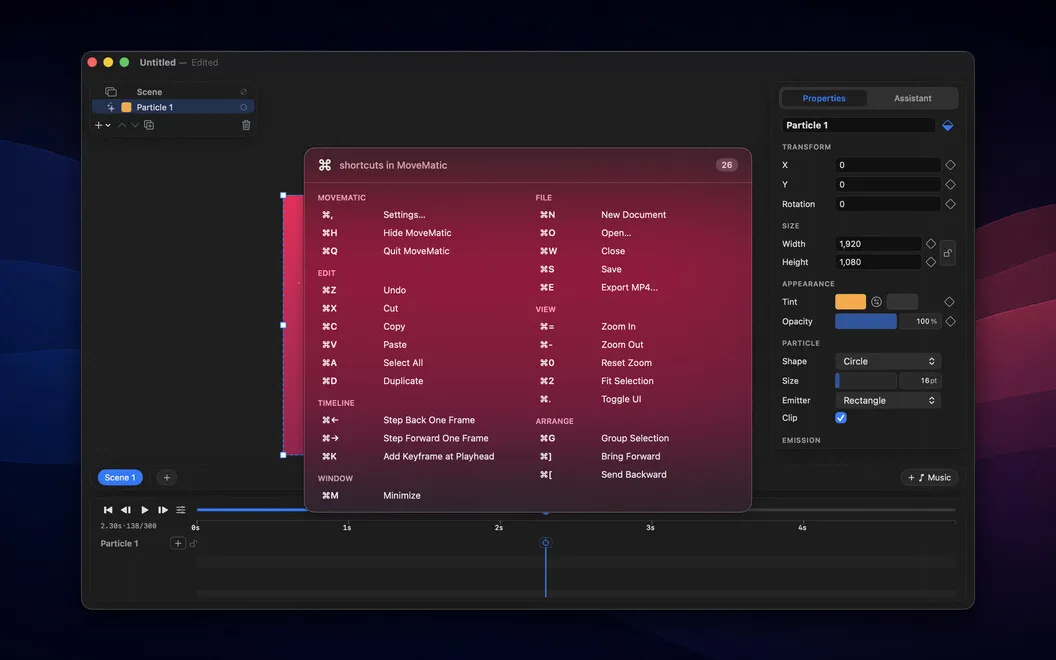Click the swap colors icon next to Tint
The height and width of the screenshot is (660, 1056).
click(x=876, y=302)
